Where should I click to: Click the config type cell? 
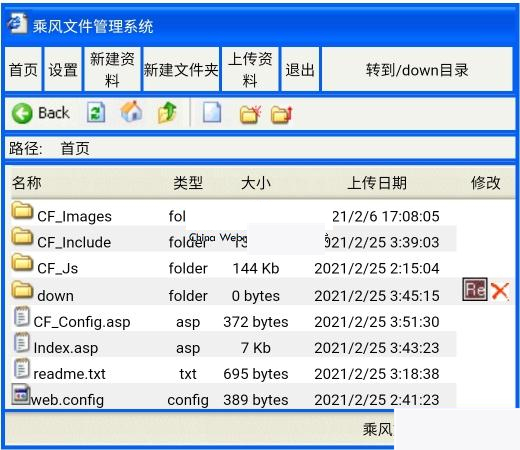click(188, 400)
